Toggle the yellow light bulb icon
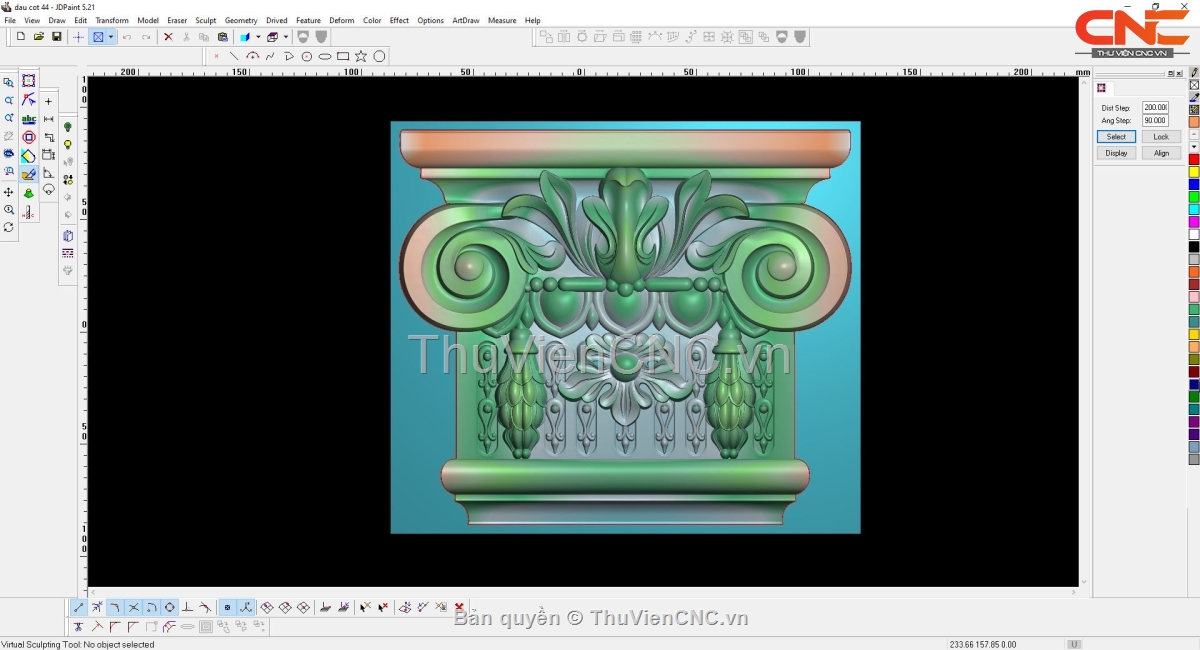1200x650 pixels. [x=68, y=144]
